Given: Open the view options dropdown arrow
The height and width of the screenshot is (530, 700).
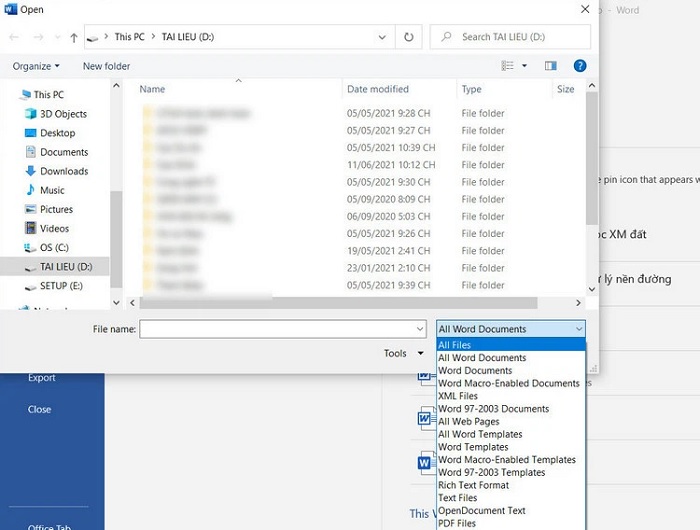Looking at the screenshot, I should [525, 66].
